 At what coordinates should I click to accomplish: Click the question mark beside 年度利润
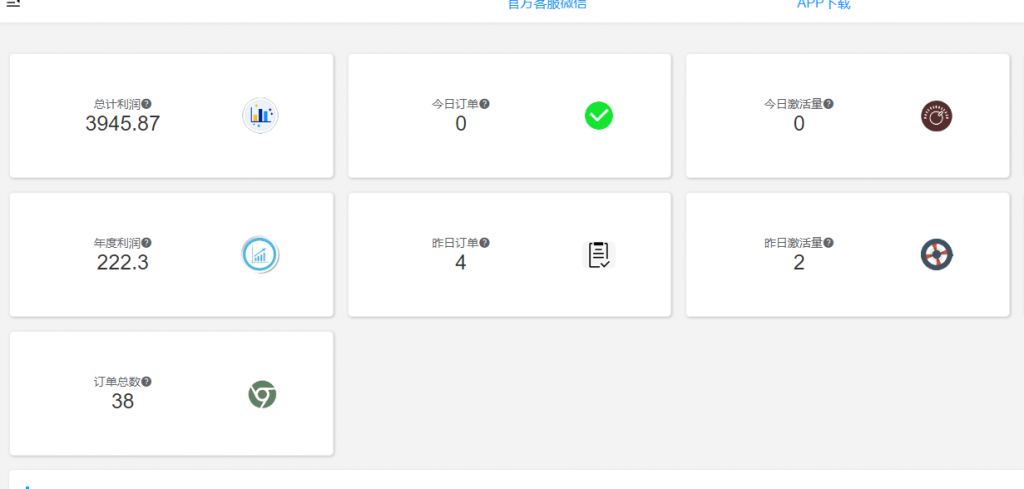click(146, 243)
